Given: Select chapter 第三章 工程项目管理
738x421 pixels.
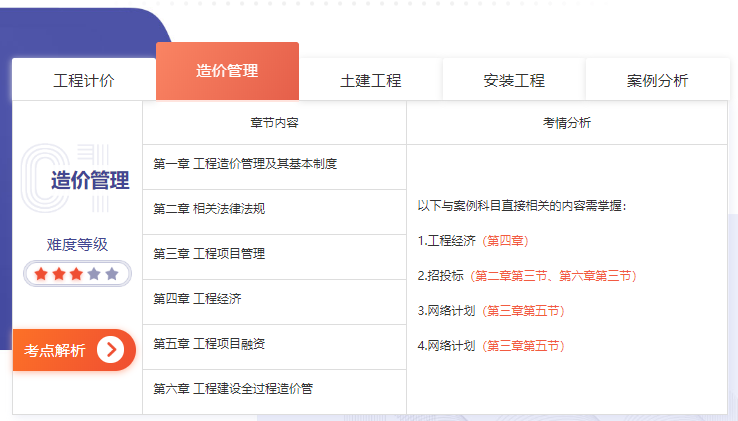Looking at the screenshot, I should [x=209, y=254].
